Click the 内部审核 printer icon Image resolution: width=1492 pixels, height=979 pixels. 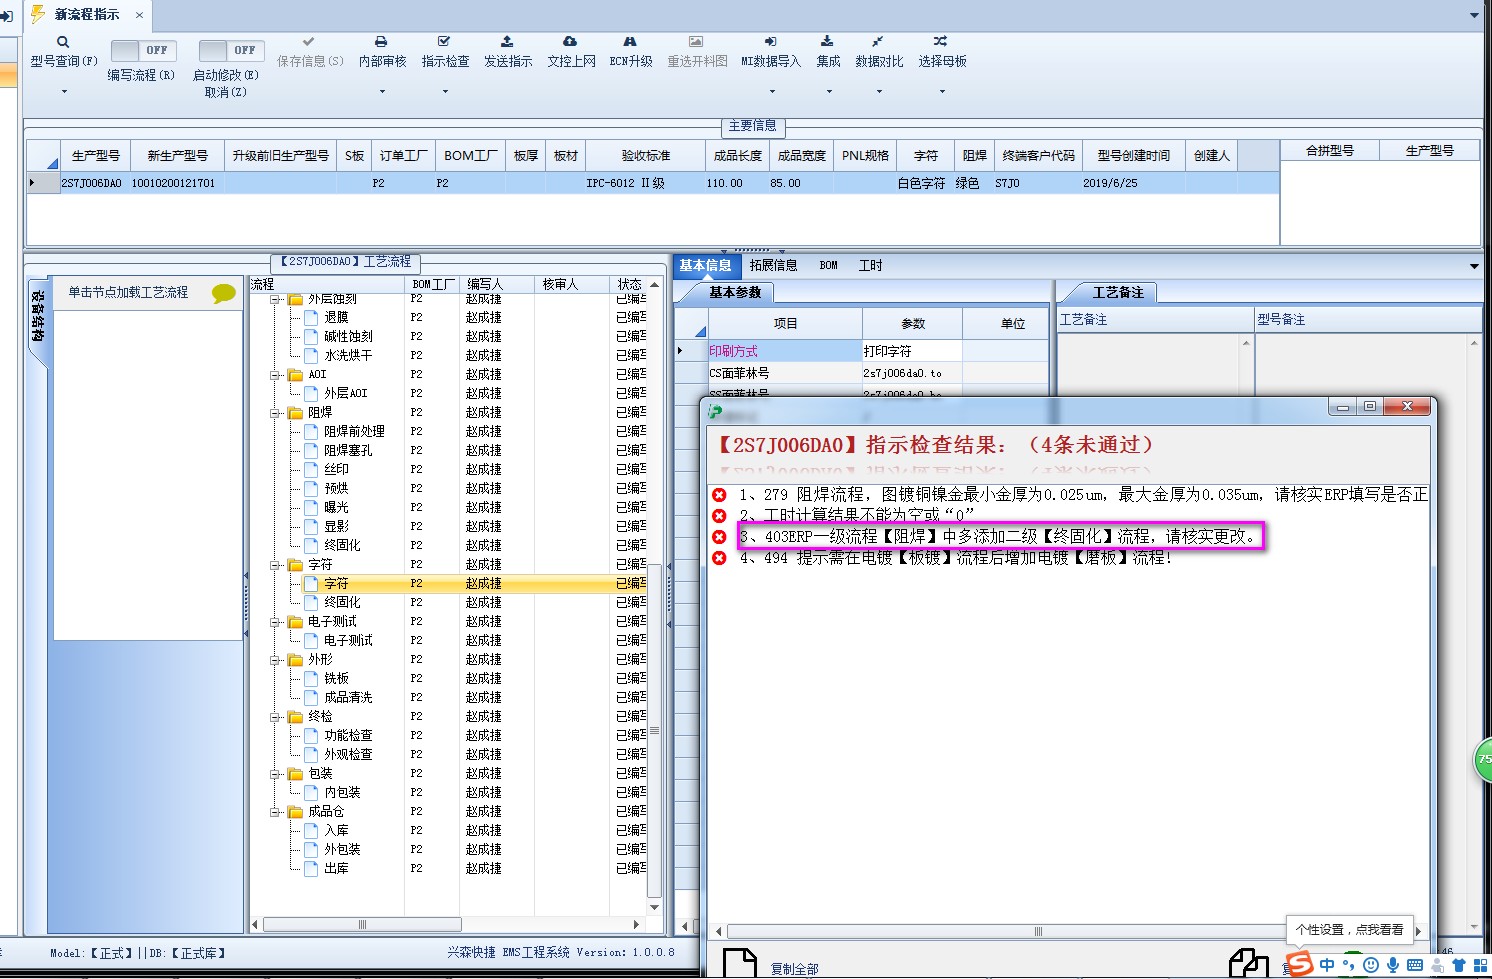381,42
